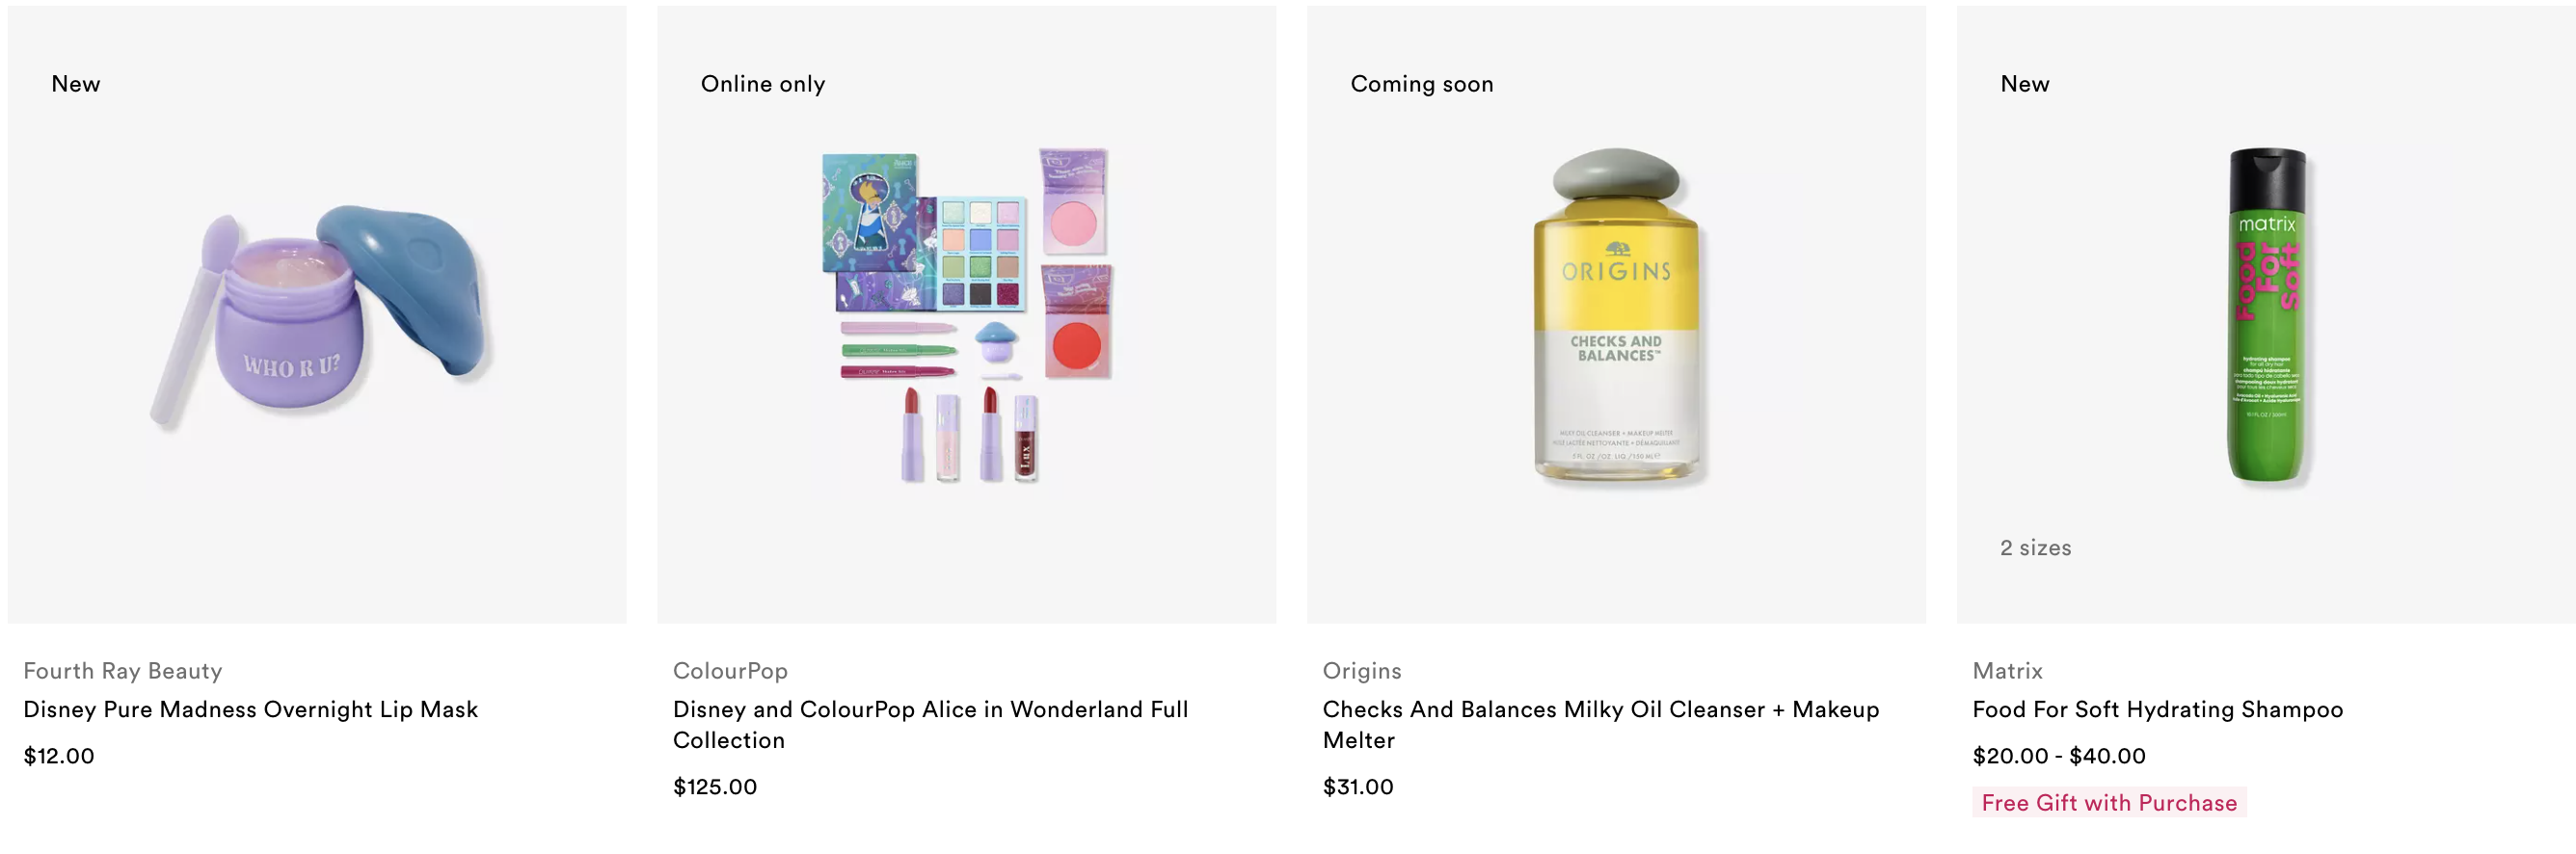Open the Origins cleanser bottle image
The width and height of the screenshot is (2576, 854).
click(1616, 316)
